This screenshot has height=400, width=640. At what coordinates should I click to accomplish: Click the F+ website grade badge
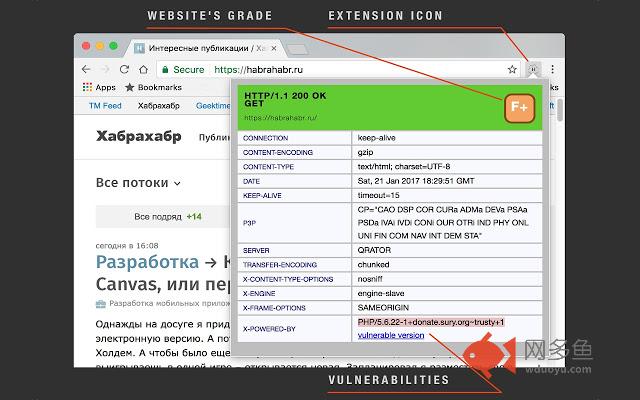520,108
